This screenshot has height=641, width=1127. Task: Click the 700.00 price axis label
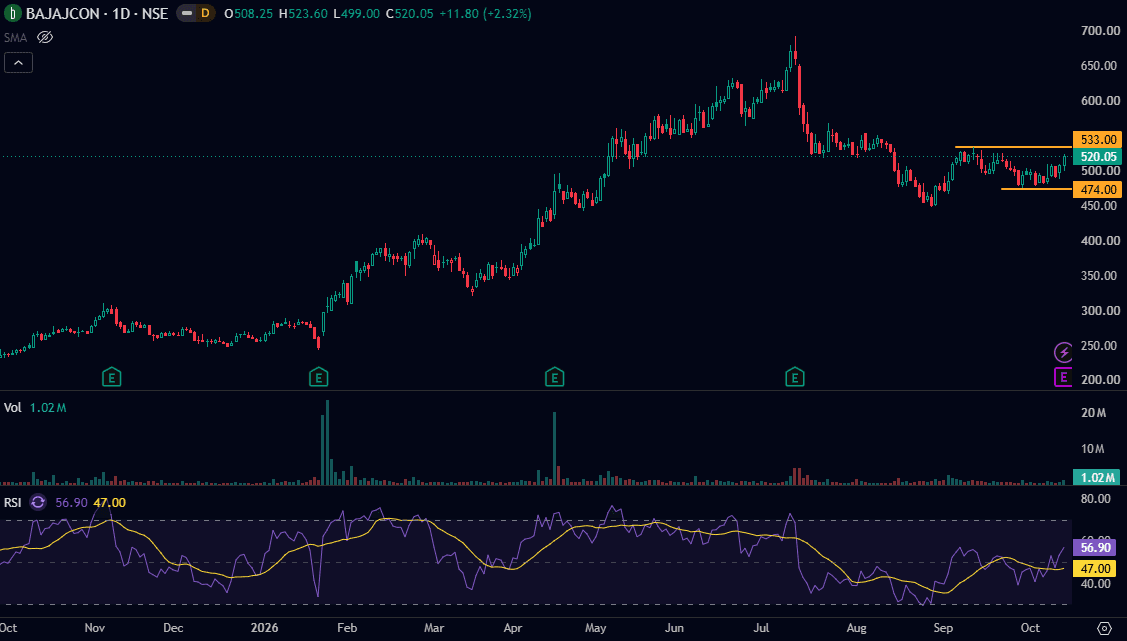(1100, 31)
